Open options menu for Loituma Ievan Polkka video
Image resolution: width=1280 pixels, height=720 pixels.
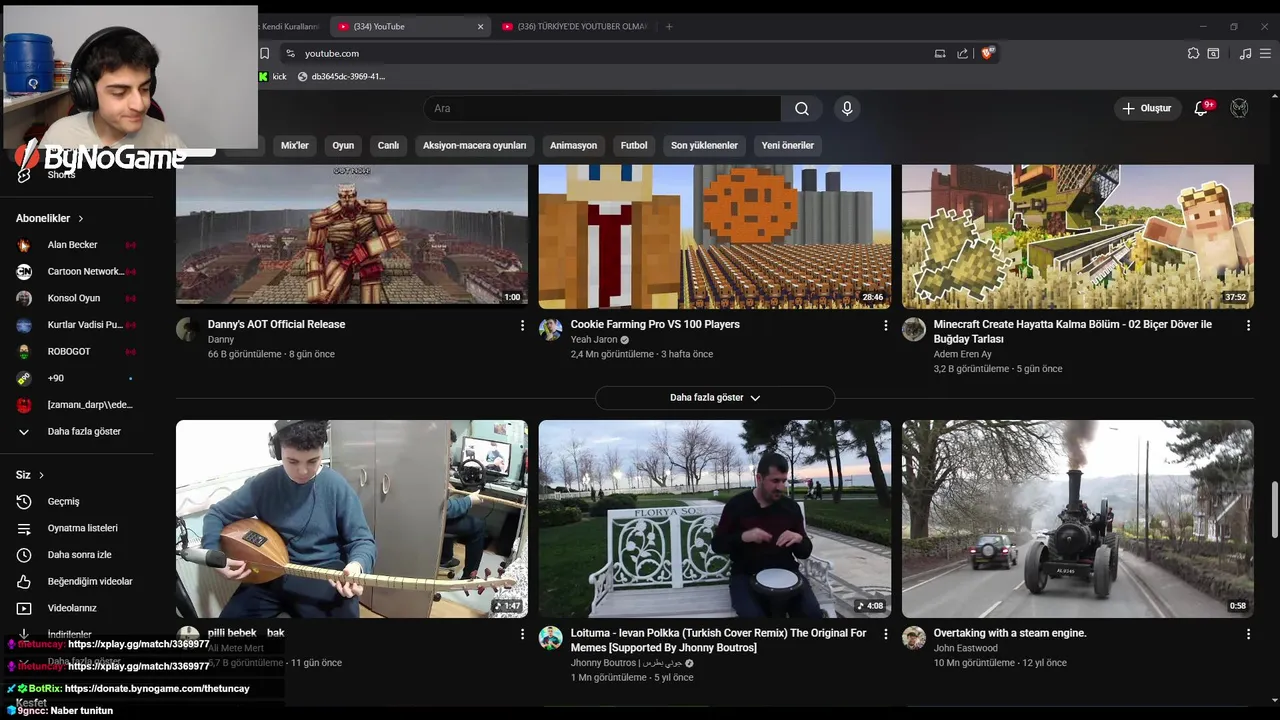(885, 634)
